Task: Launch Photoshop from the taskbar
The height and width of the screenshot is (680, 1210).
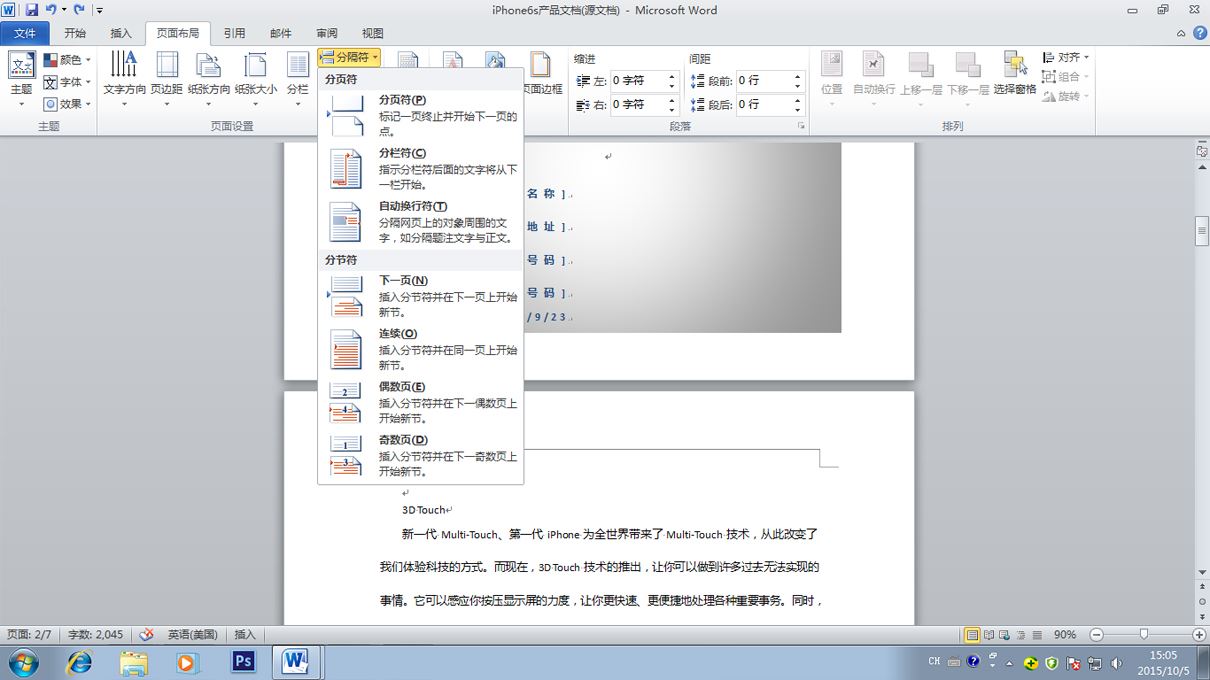Action: point(243,662)
